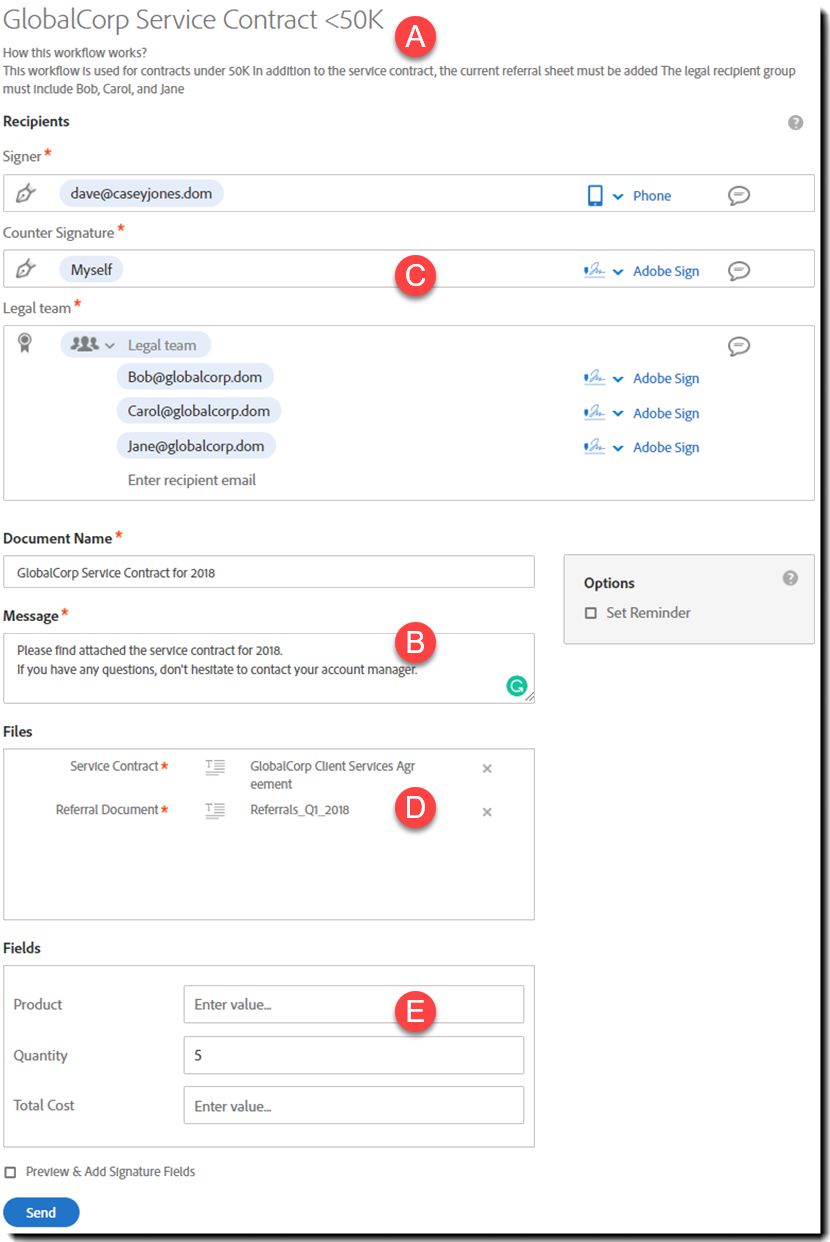Select the Jane@globalcorp.dom recipient chip

[x=196, y=446]
